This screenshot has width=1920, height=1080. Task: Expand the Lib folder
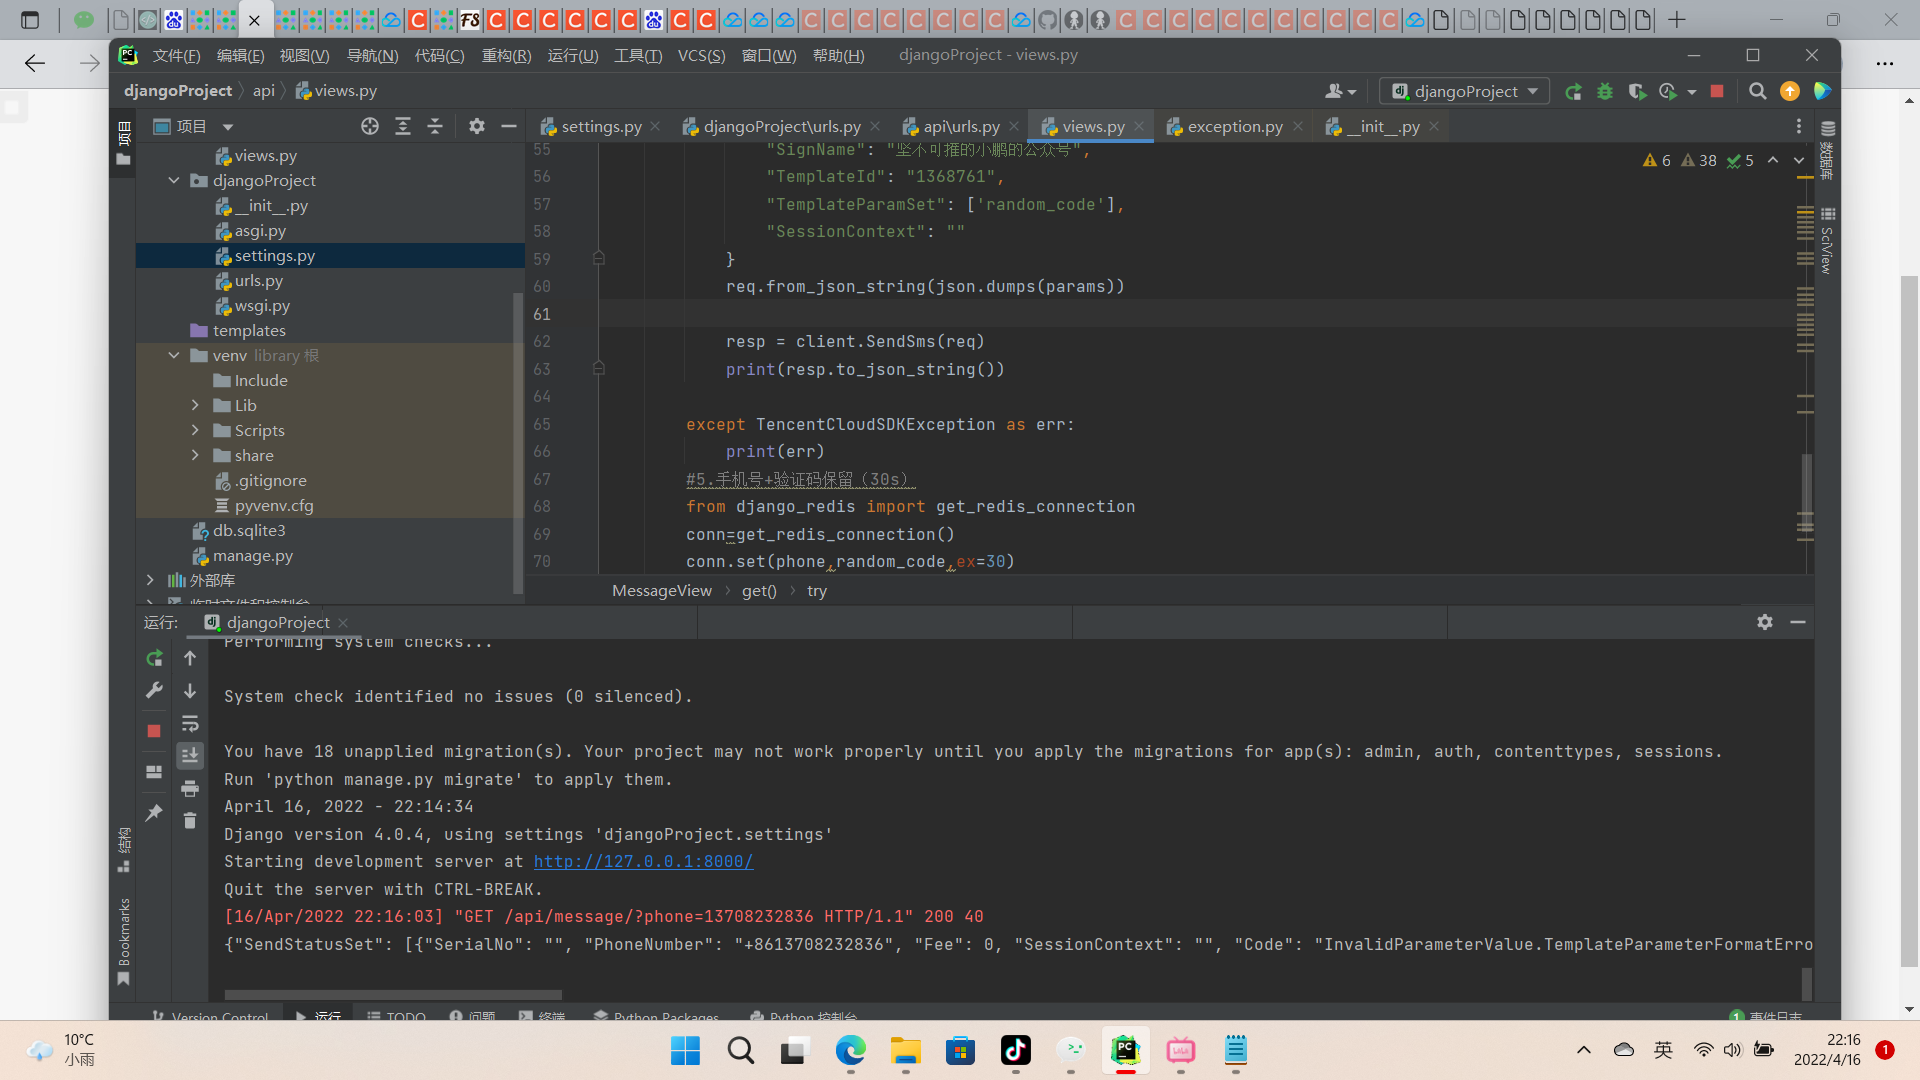(195, 406)
